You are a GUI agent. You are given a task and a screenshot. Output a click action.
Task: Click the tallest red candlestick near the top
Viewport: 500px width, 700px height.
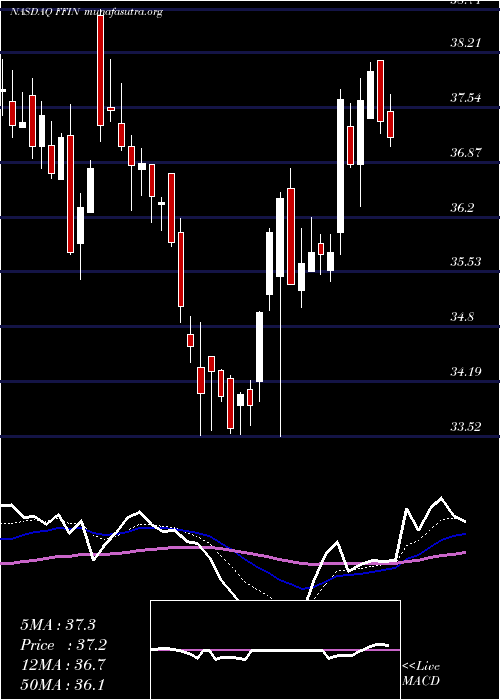click(100, 71)
